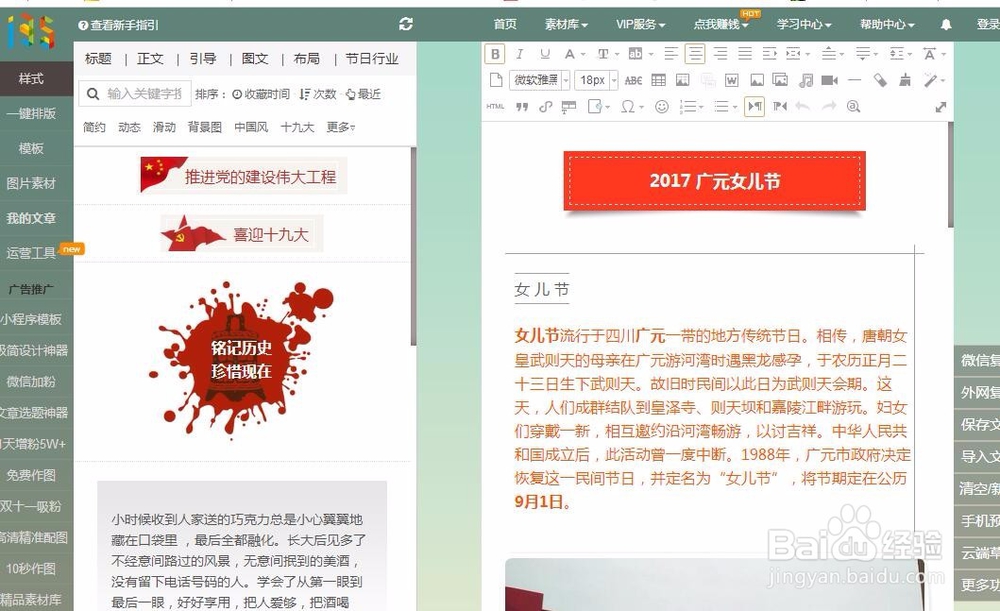Expand the font family 微软雅黑 dropdown

point(566,80)
